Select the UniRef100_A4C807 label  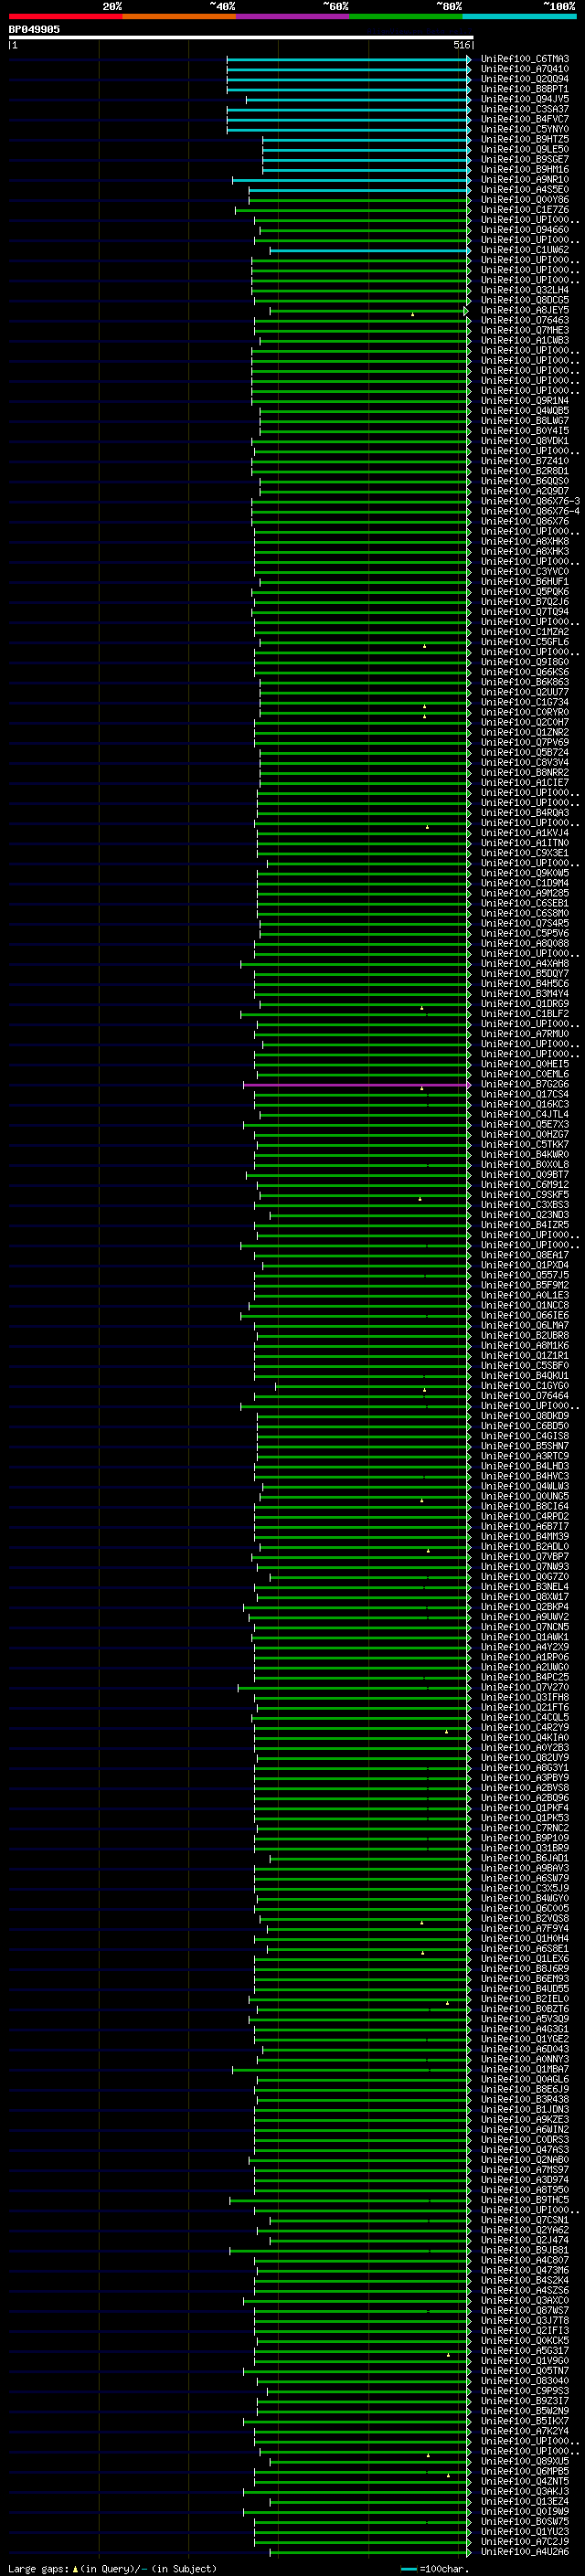click(x=525, y=2260)
